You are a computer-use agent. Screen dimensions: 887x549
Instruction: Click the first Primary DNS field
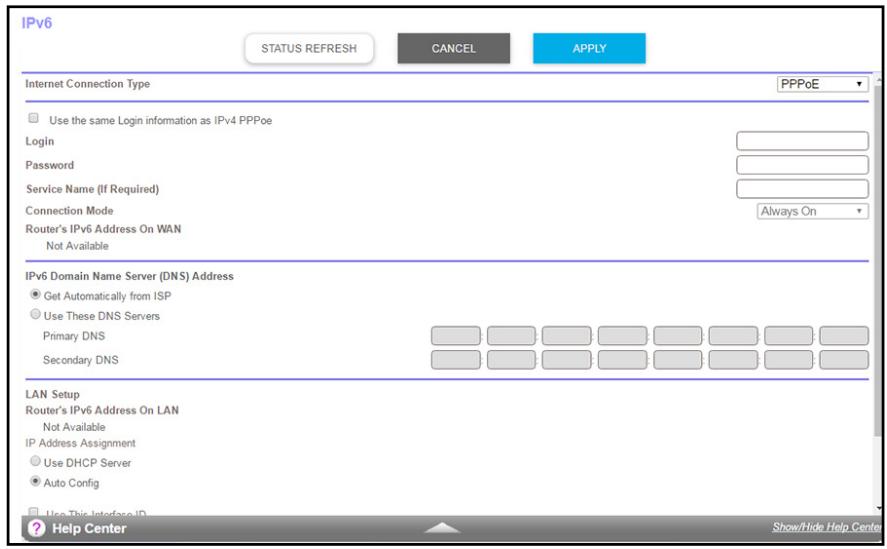(x=456, y=336)
